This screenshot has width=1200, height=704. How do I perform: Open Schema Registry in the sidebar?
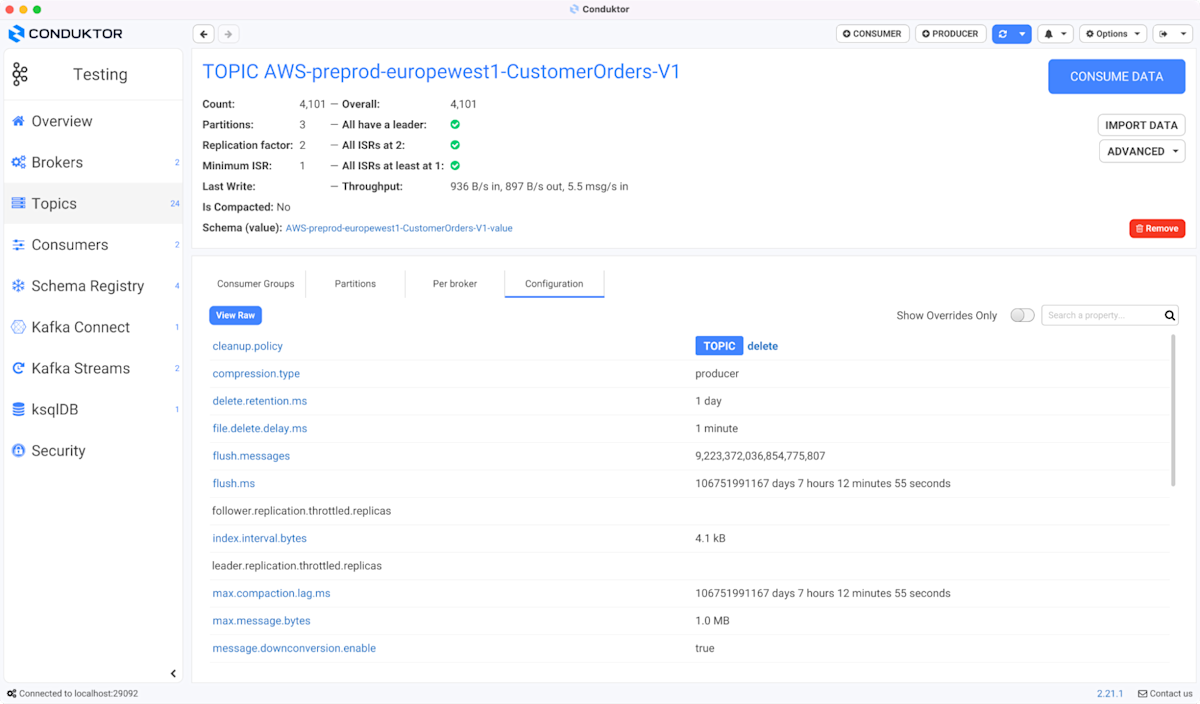tap(88, 286)
